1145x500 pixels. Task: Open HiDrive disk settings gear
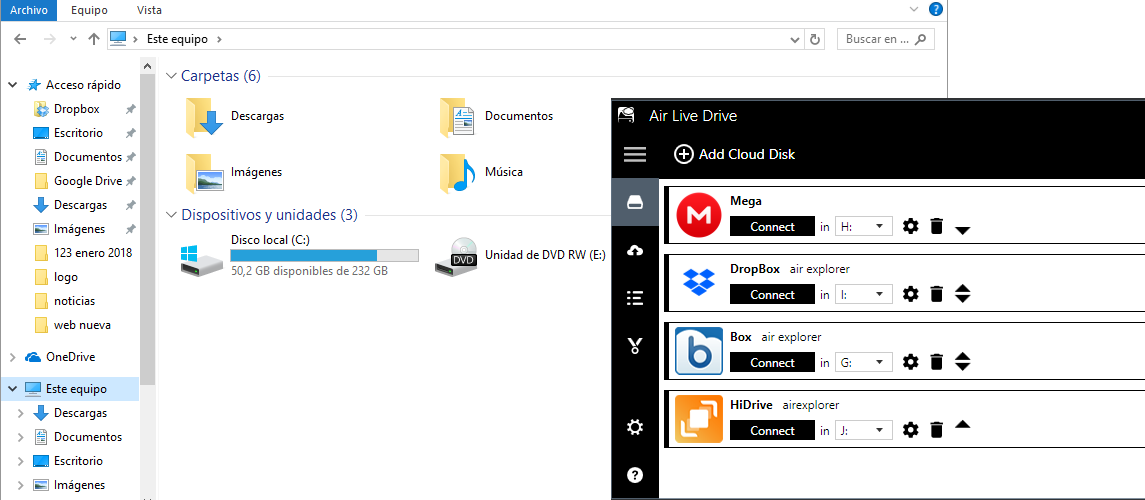[x=910, y=430]
